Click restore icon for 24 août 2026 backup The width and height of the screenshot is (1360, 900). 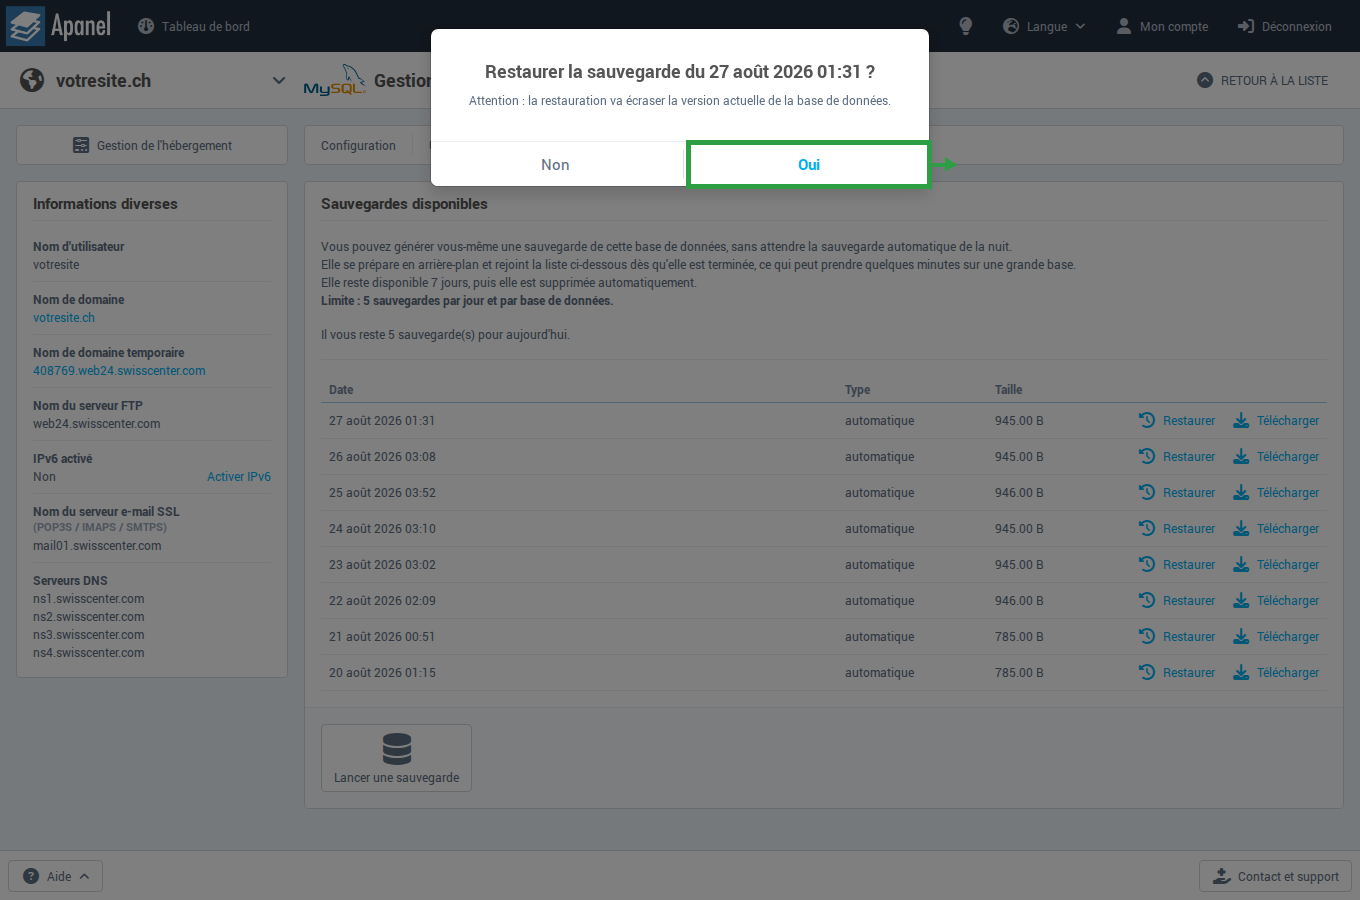coord(1147,528)
